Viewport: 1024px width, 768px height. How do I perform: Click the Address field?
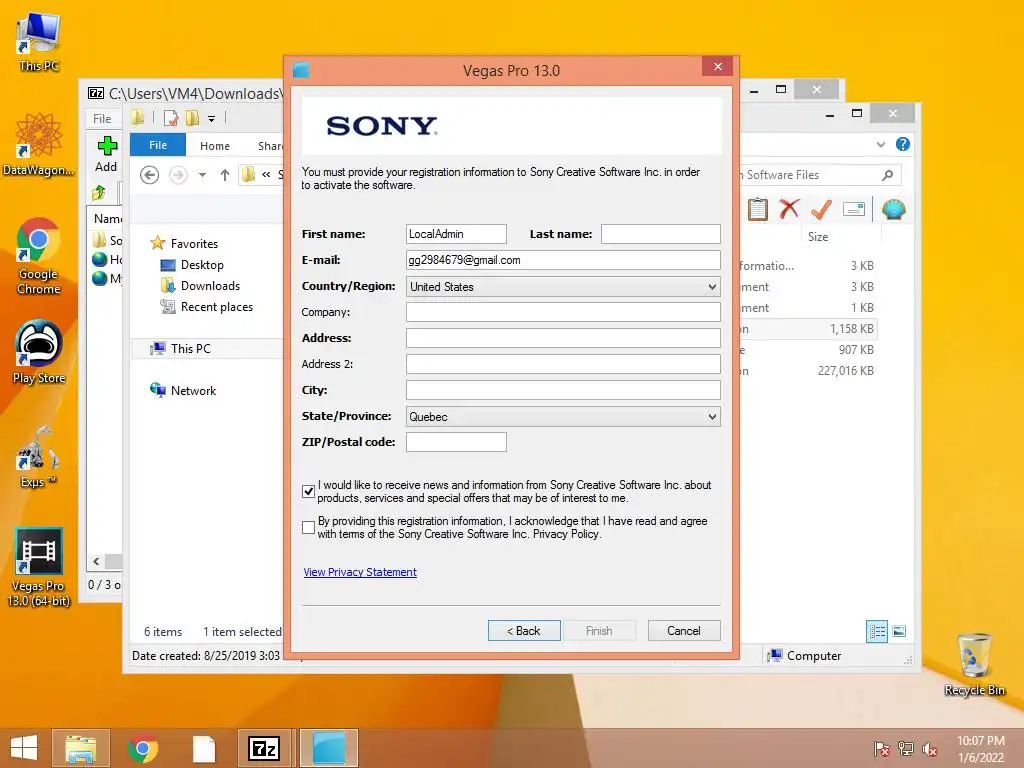(563, 338)
